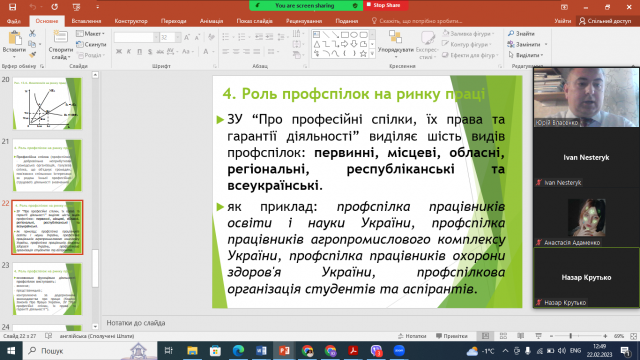Toggle bold Ж formatting
This screenshot has width=640, height=360.
[x=119, y=51]
